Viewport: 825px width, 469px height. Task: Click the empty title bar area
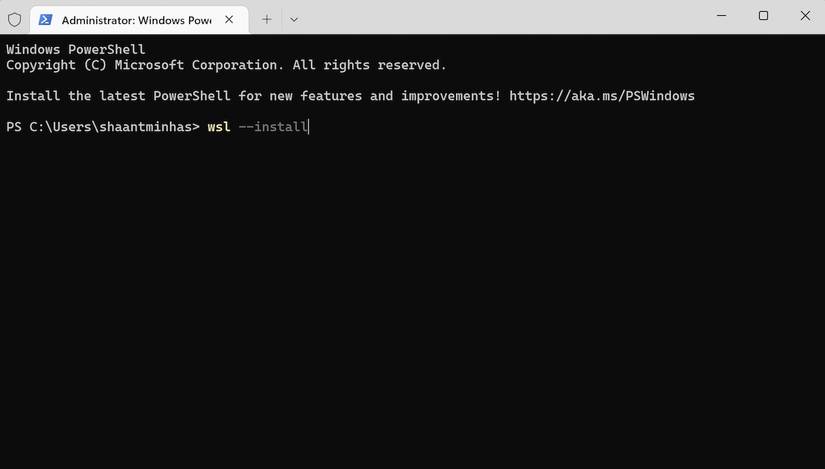point(500,18)
